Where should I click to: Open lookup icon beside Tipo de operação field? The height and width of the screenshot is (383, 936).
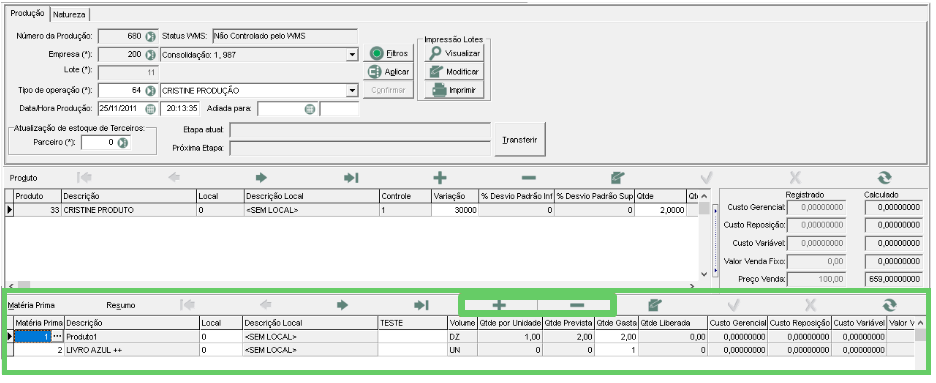[x=150, y=91]
